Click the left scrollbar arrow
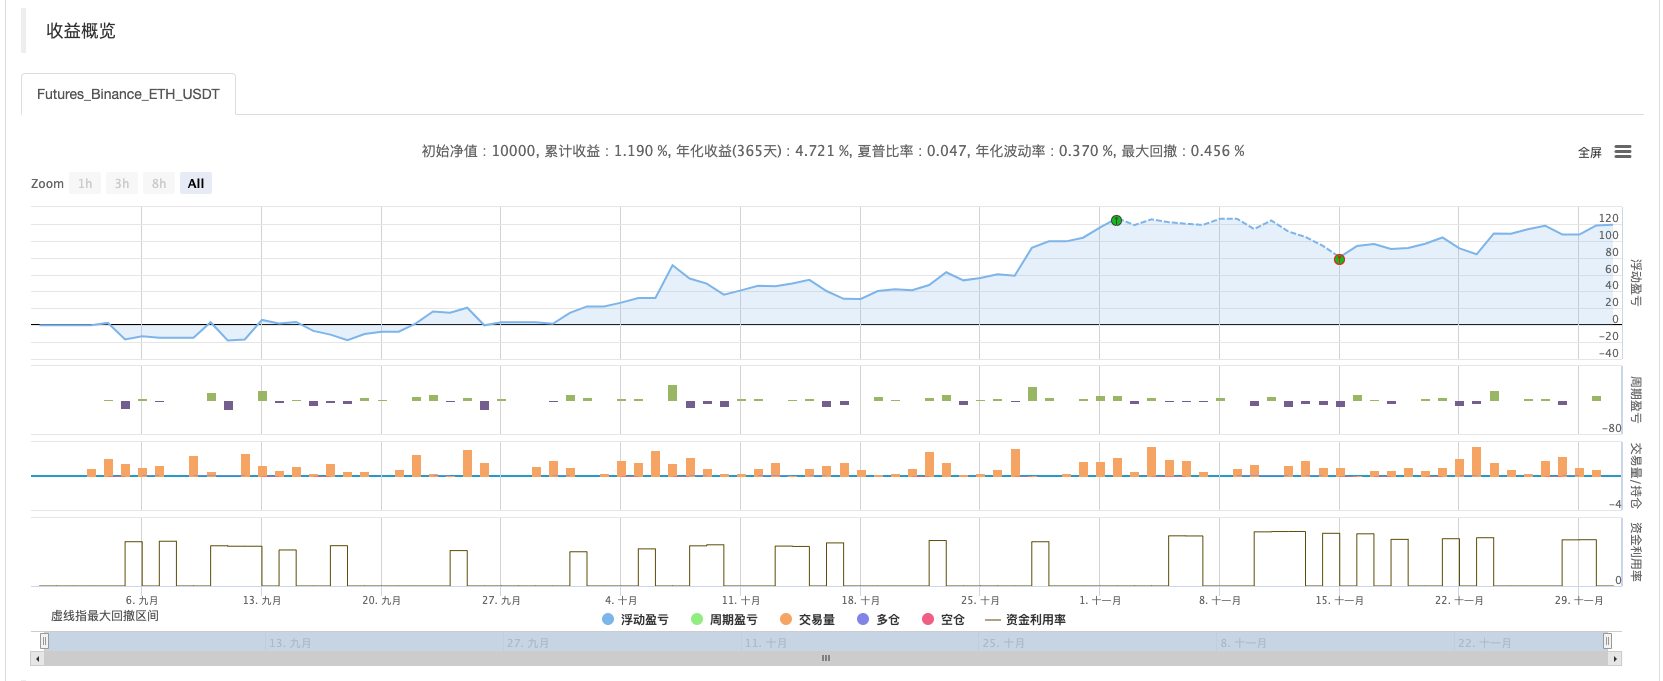The width and height of the screenshot is (1663, 681). [x=38, y=659]
